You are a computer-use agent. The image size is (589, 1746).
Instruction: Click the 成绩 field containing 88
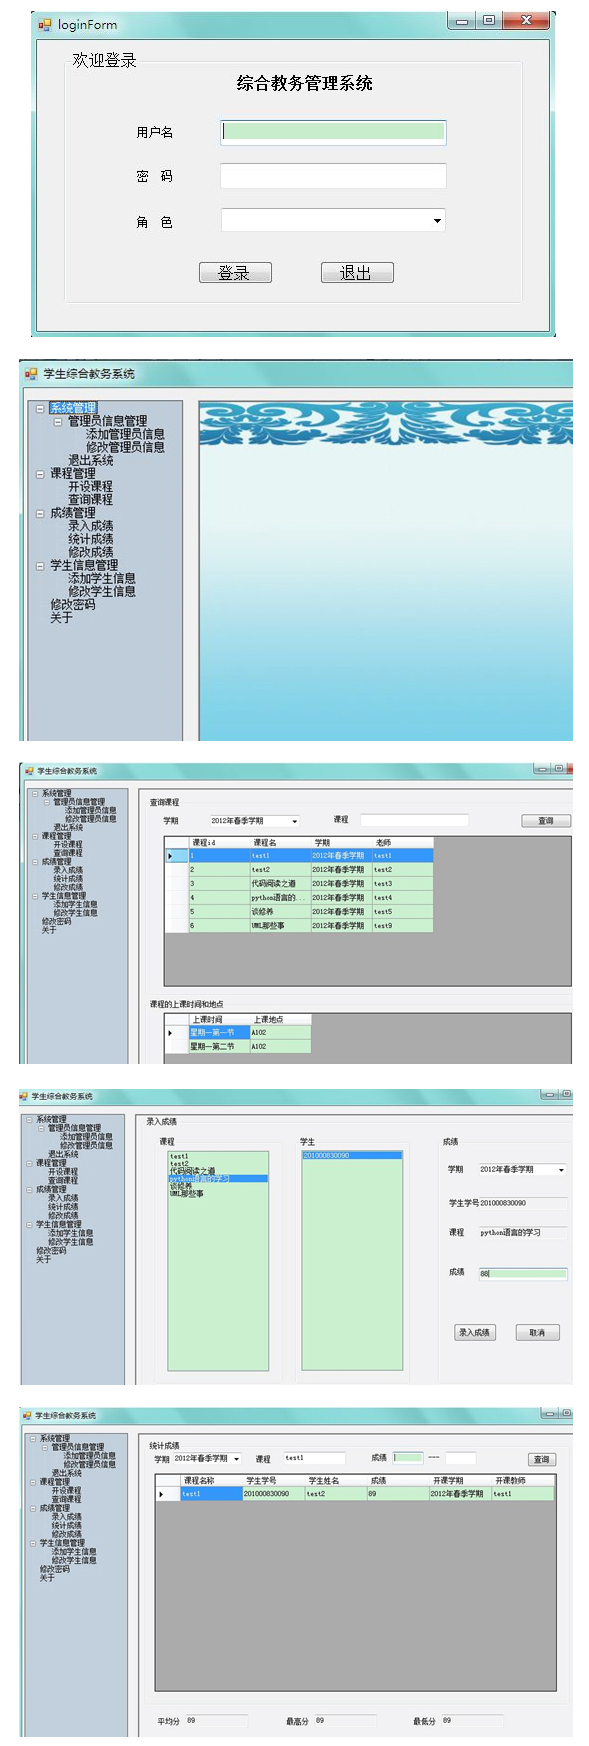pyautogui.click(x=522, y=1273)
